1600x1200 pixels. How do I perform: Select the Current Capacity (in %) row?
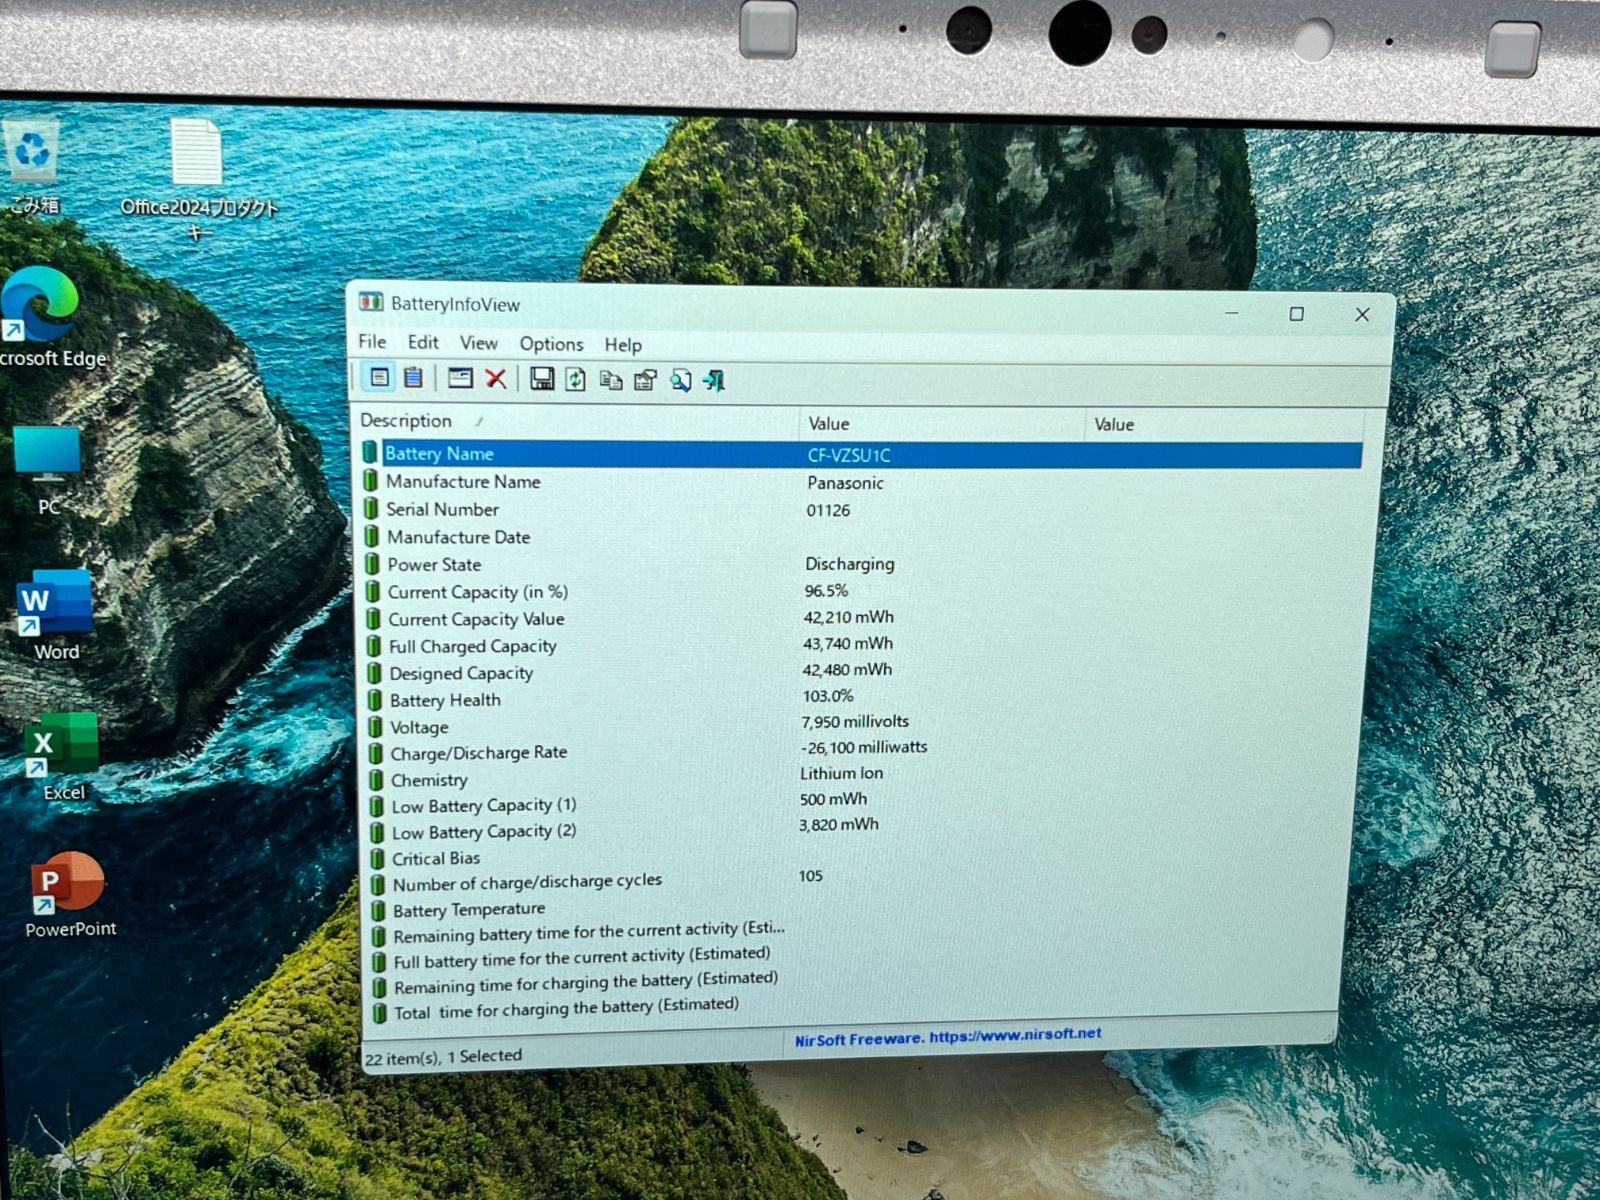(x=861, y=591)
